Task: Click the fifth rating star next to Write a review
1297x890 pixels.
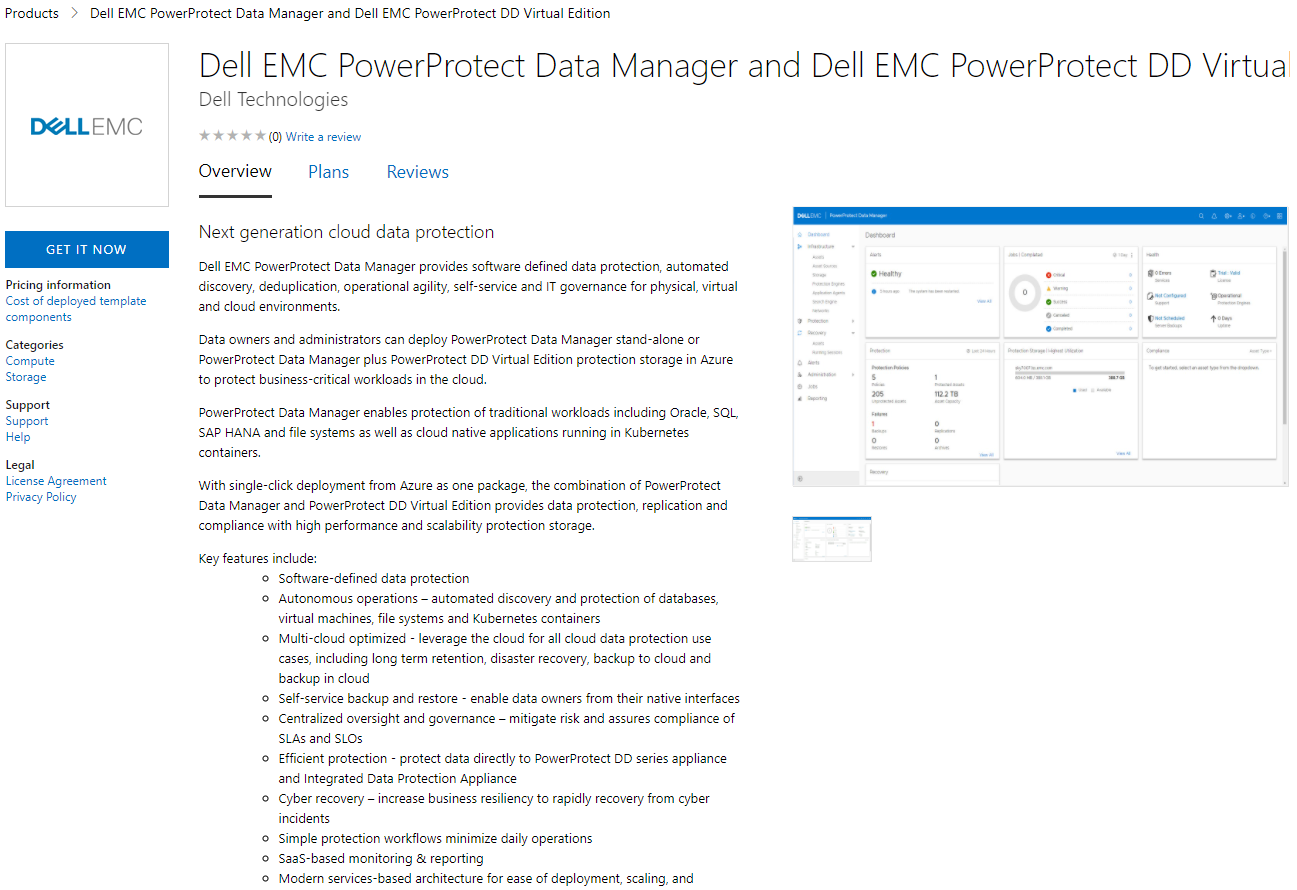Action: pyautogui.click(x=261, y=134)
